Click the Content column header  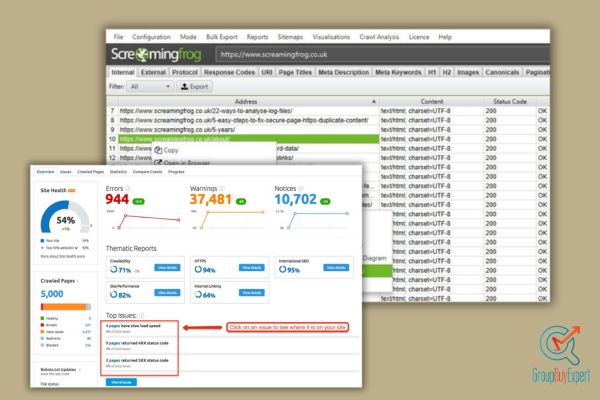click(432, 101)
